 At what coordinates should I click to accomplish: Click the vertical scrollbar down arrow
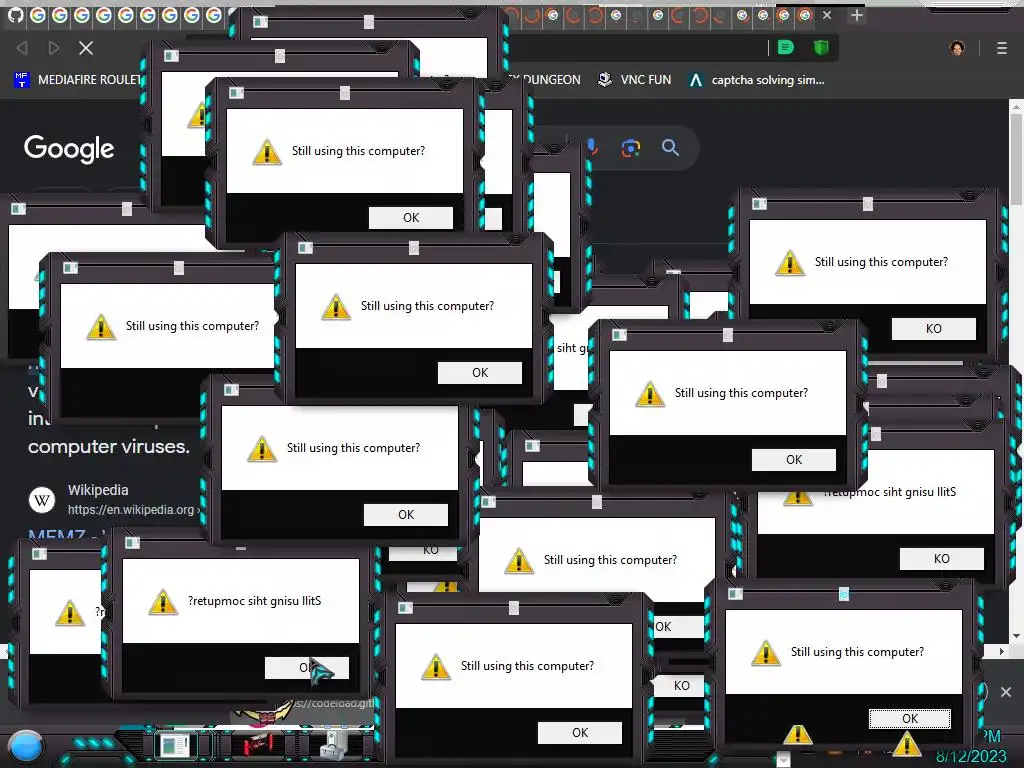click(1016, 635)
